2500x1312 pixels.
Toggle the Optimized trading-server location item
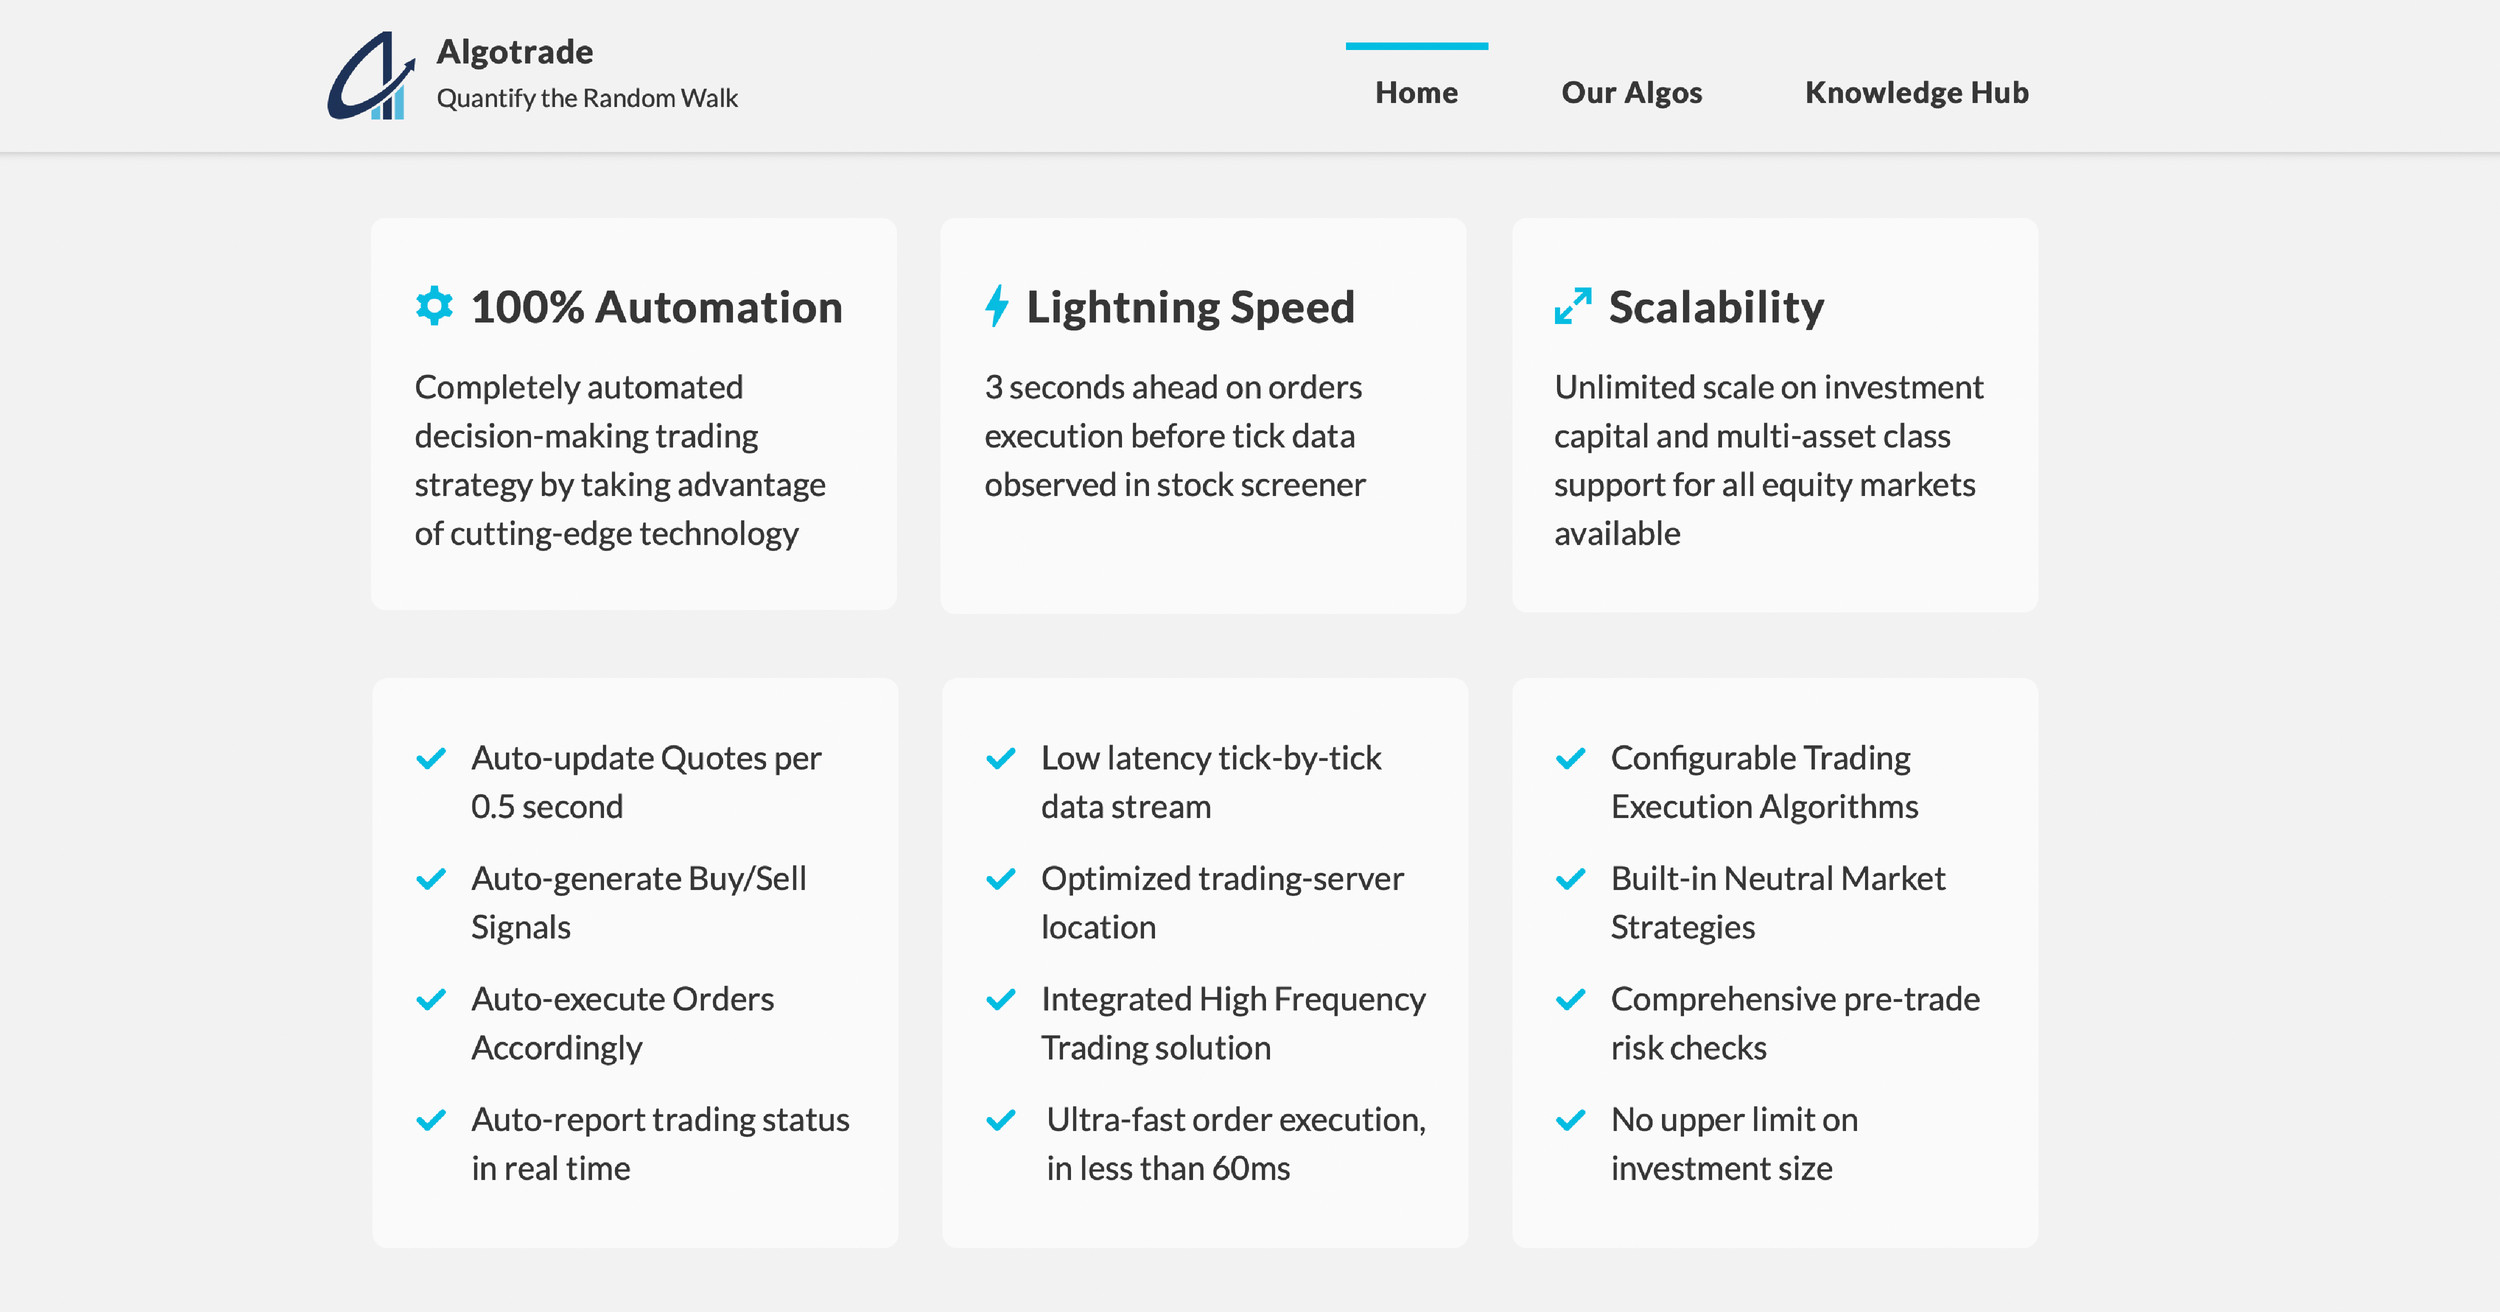pos(999,879)
